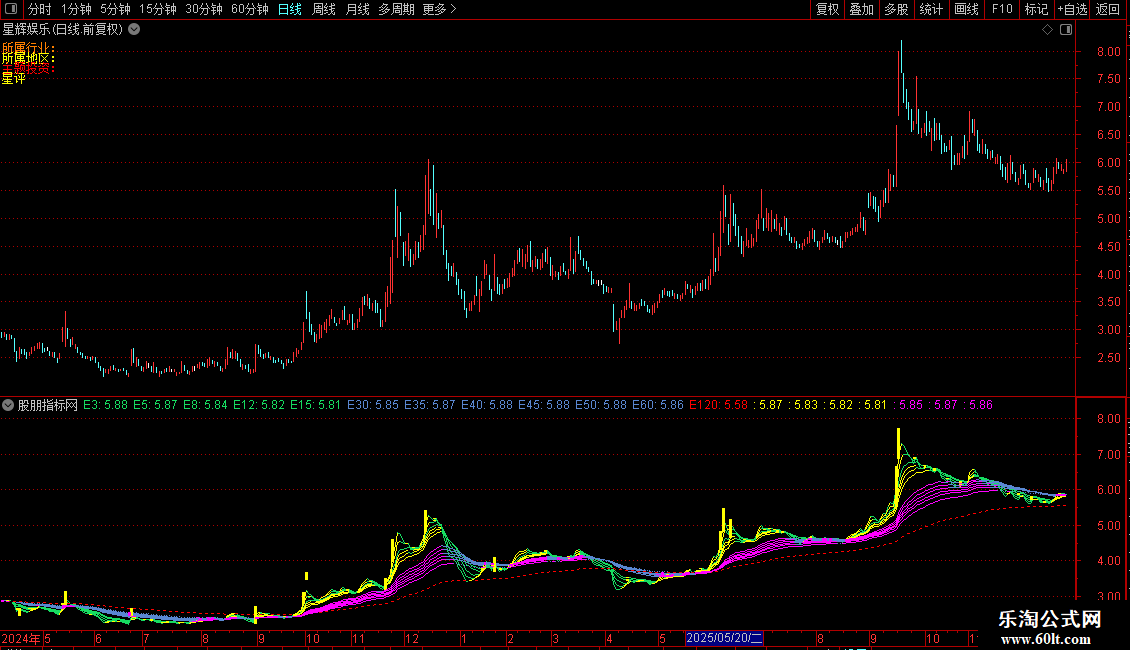
Task: Click the 星辉娱乐(日线.前复权) chart title
Action: coord(63,30)
